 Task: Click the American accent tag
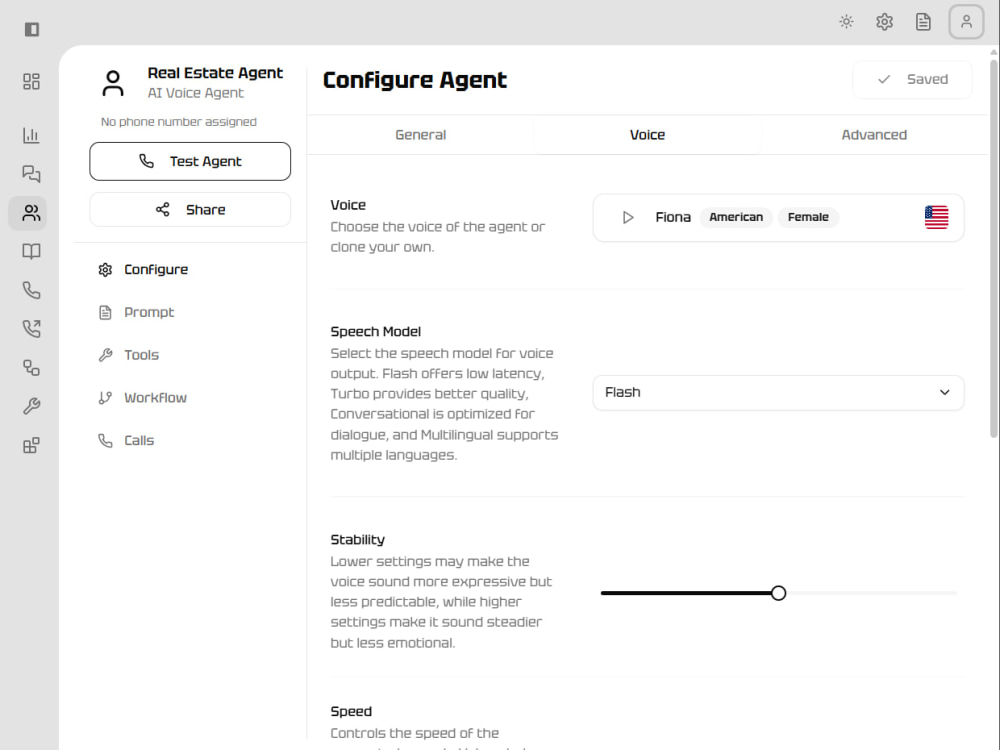[x=736, y=217]
